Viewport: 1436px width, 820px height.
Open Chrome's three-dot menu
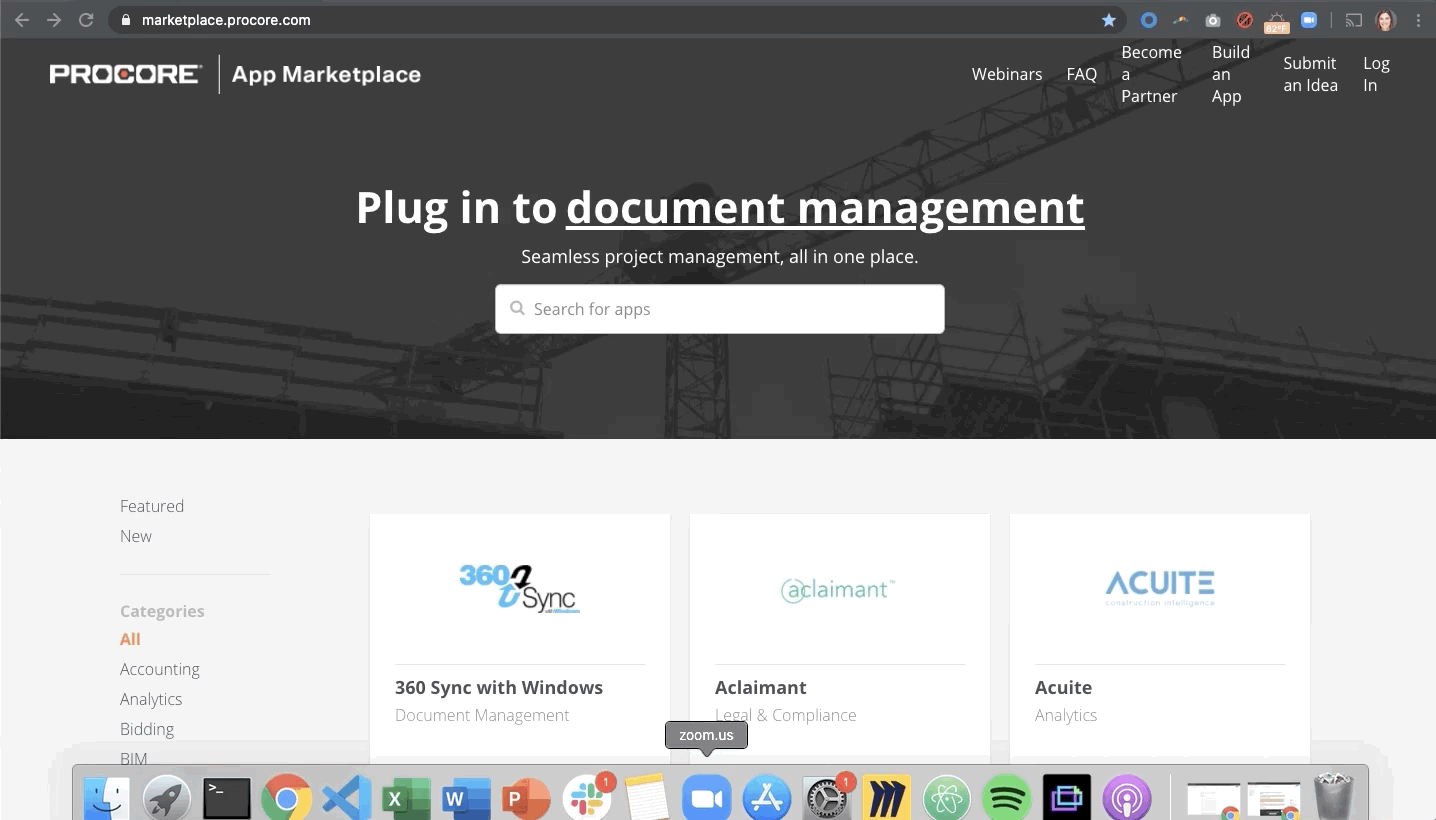[1418, 20]
